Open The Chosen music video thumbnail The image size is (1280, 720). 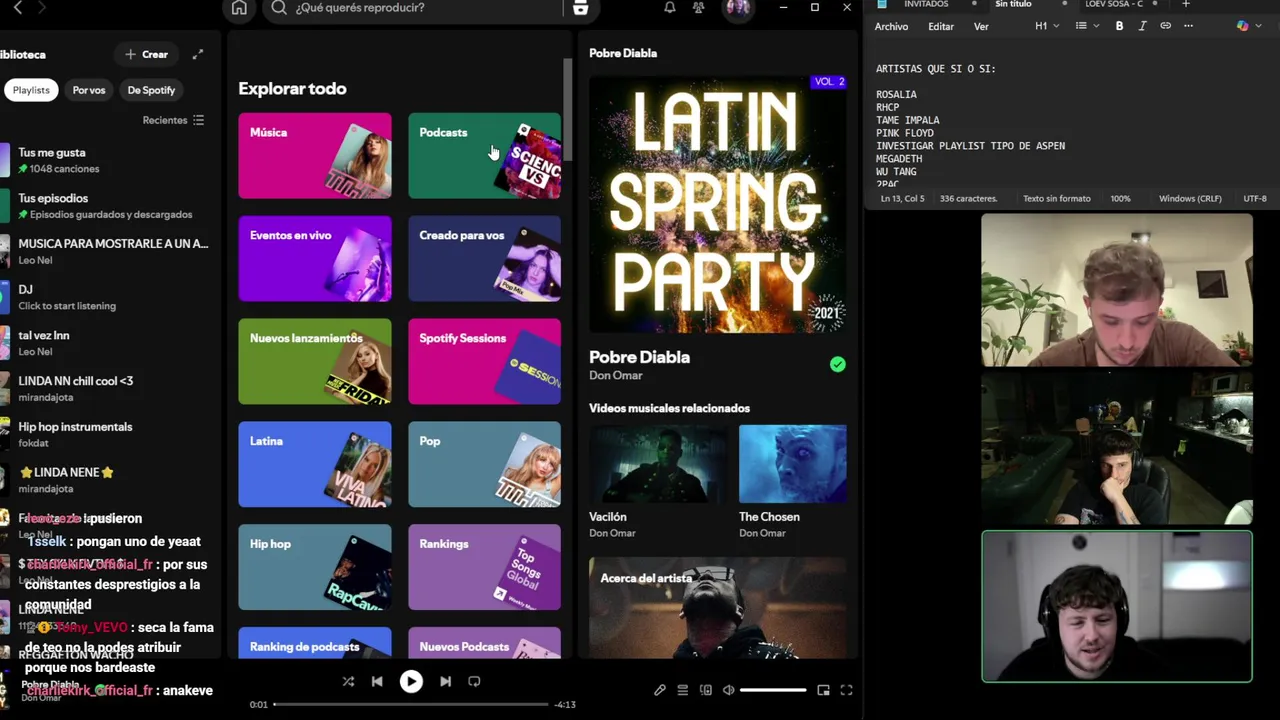tap(792, 464)
